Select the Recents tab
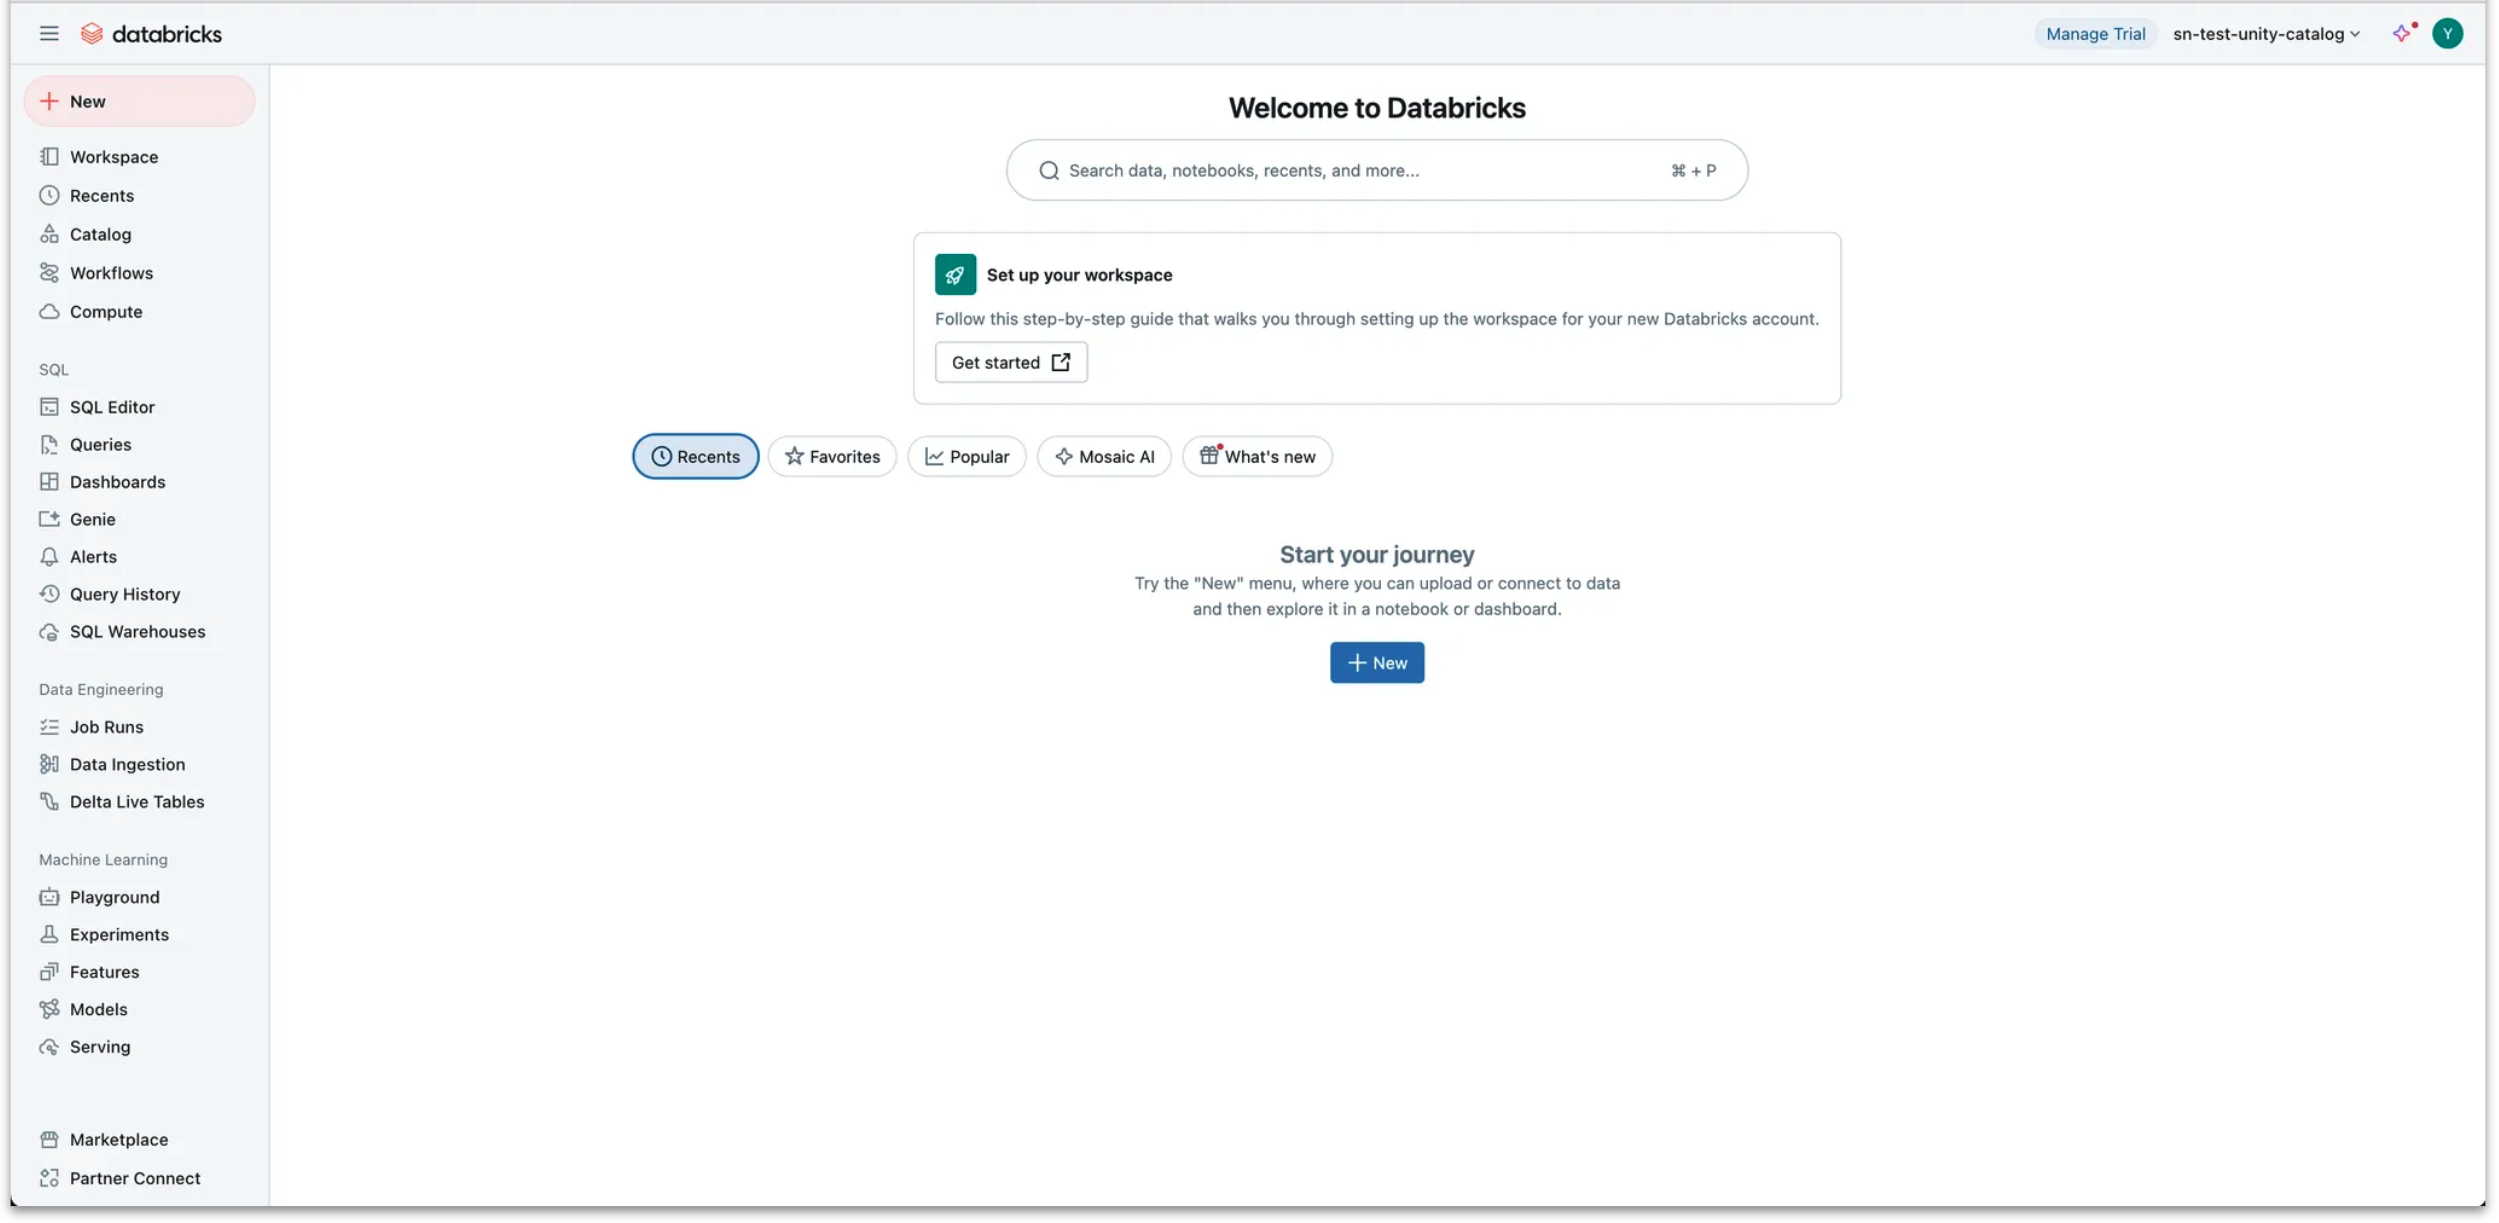 (695, 456)
